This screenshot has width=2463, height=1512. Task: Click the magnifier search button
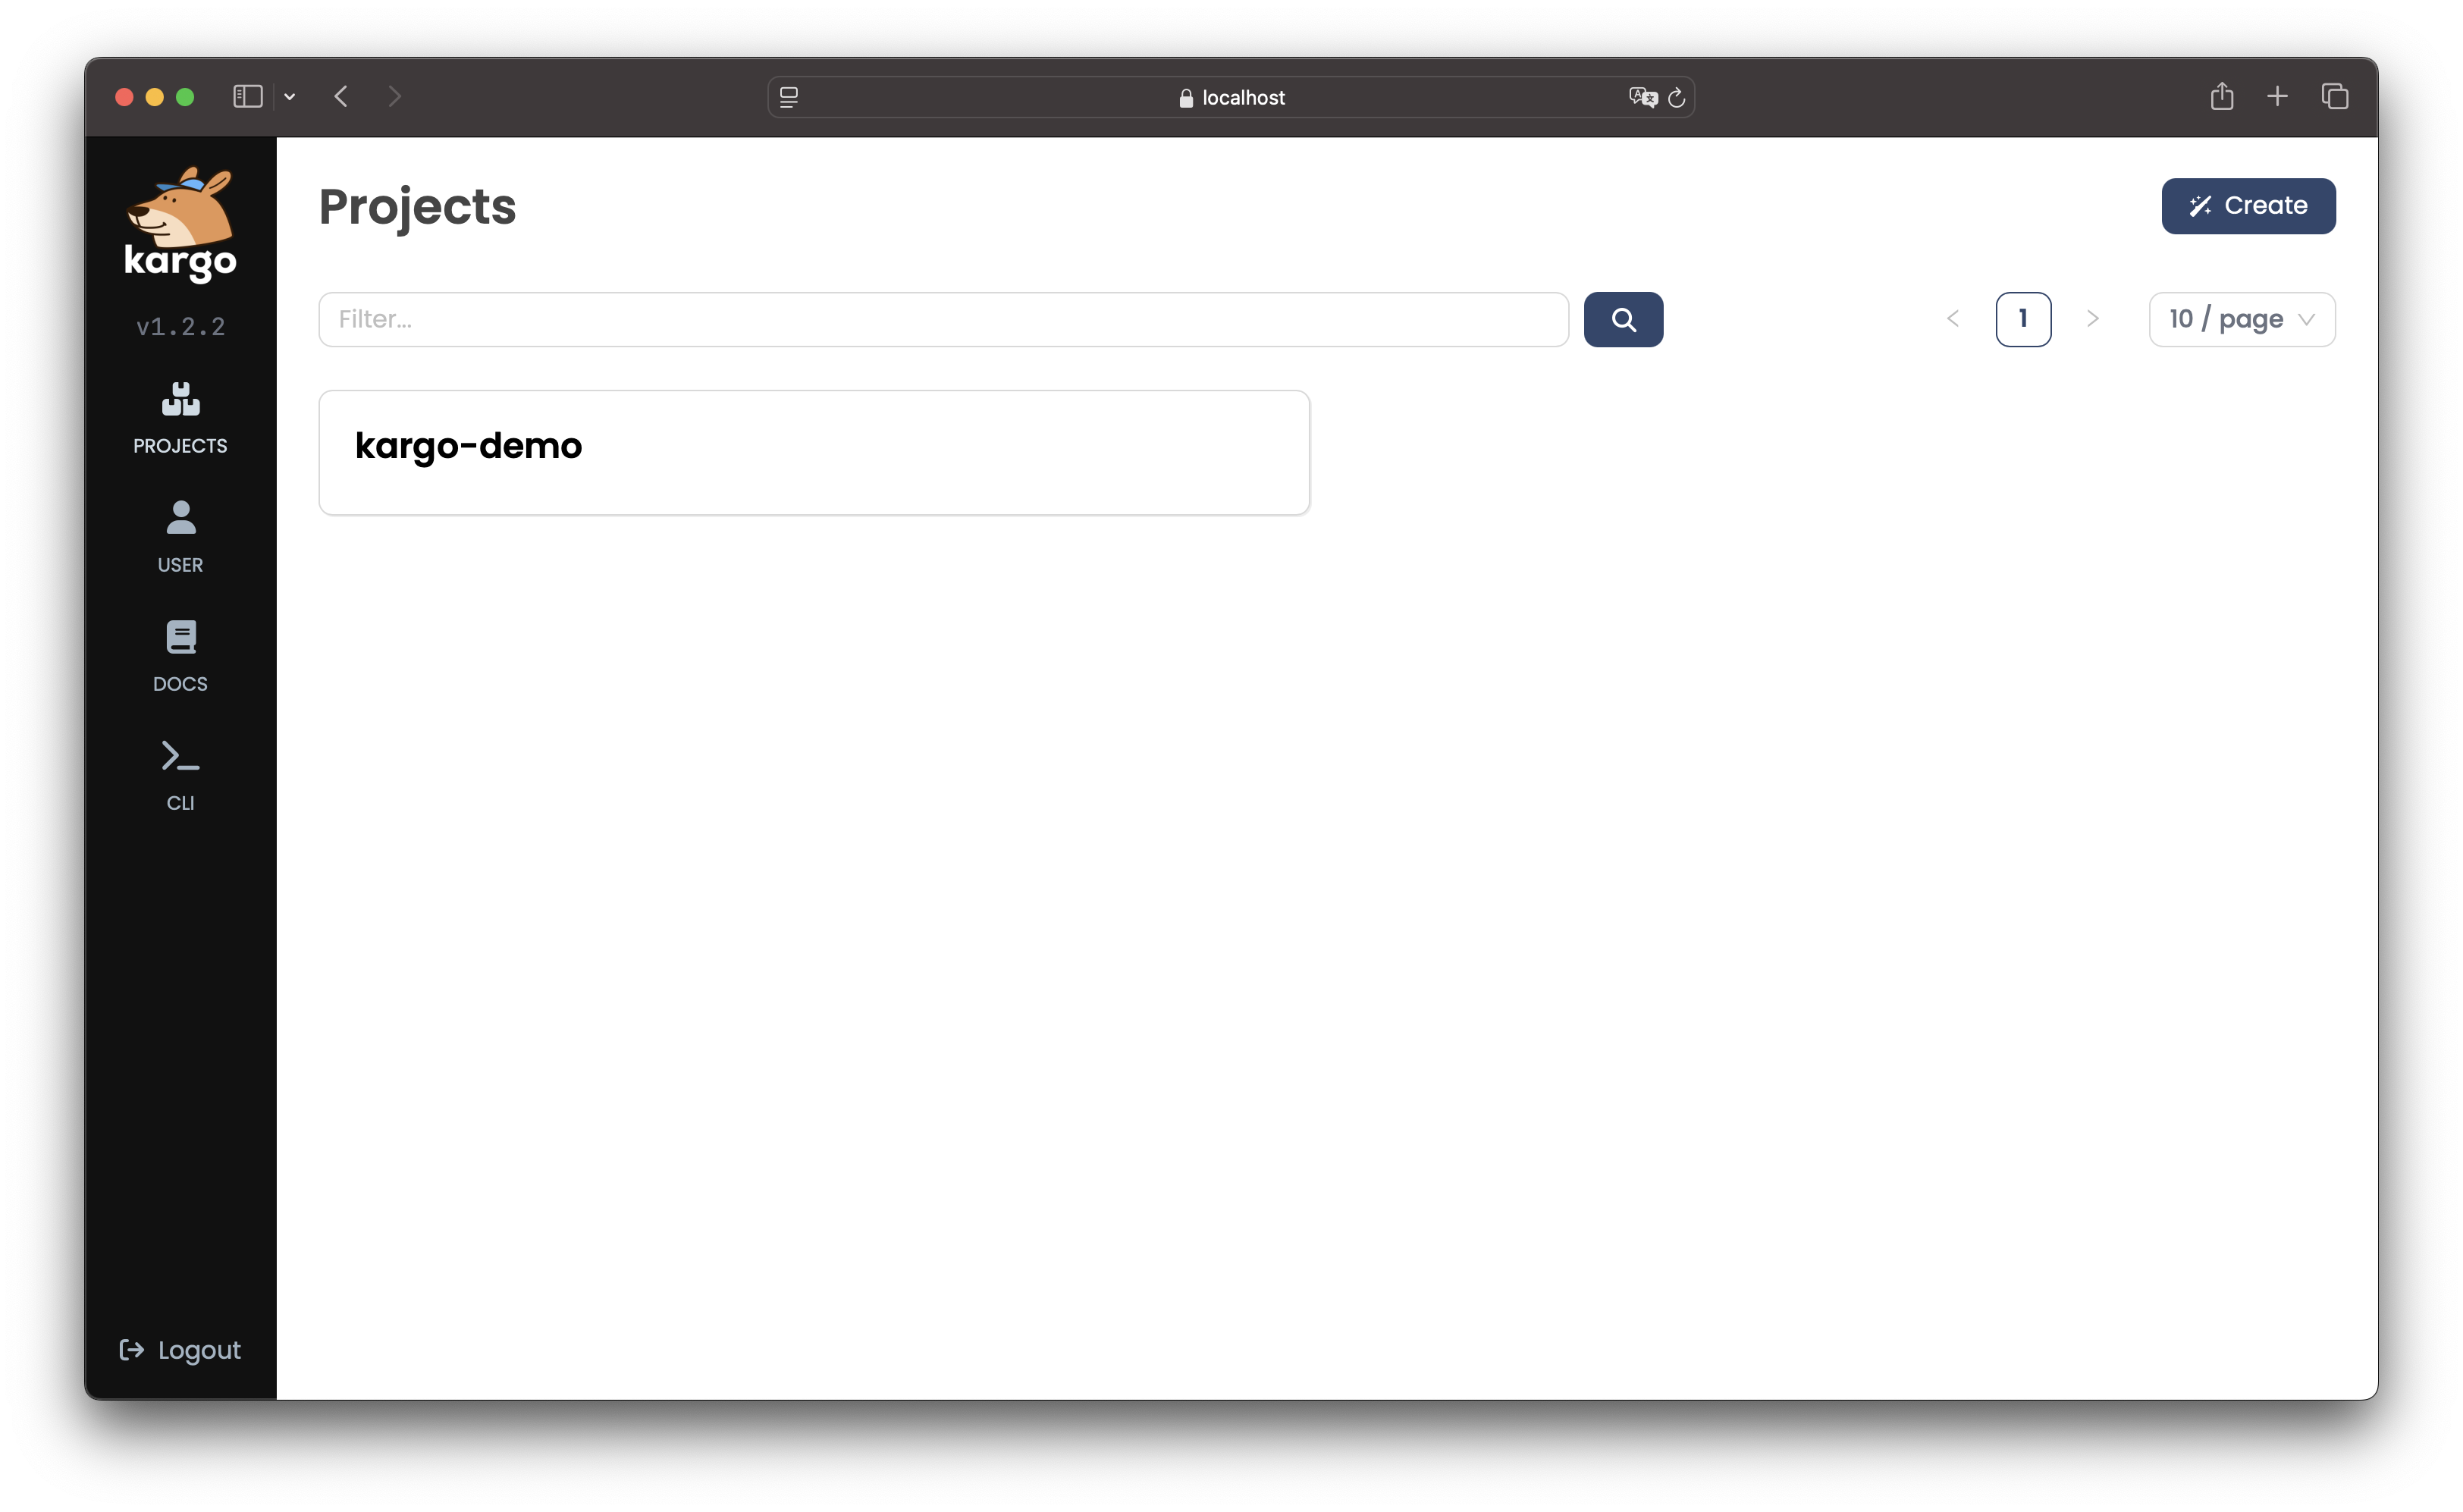coord(1622,319)
